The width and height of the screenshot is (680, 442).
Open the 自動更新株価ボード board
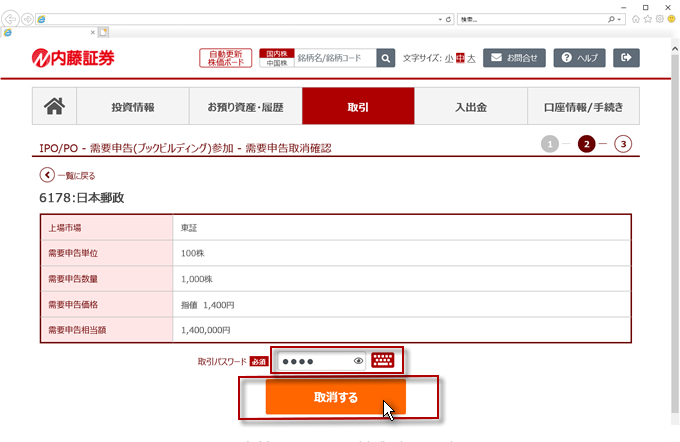click(226, 58)
